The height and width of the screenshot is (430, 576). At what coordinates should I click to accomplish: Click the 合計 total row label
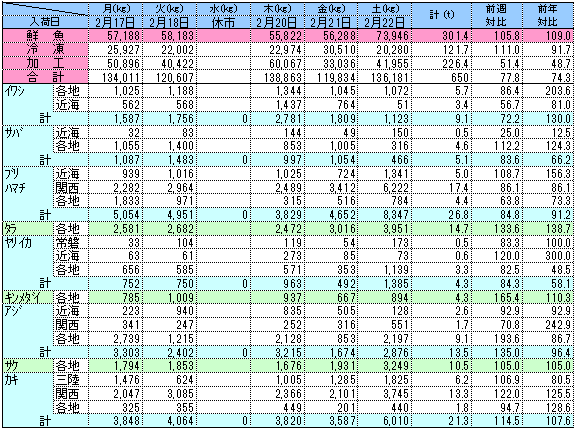tap(45, 77)
